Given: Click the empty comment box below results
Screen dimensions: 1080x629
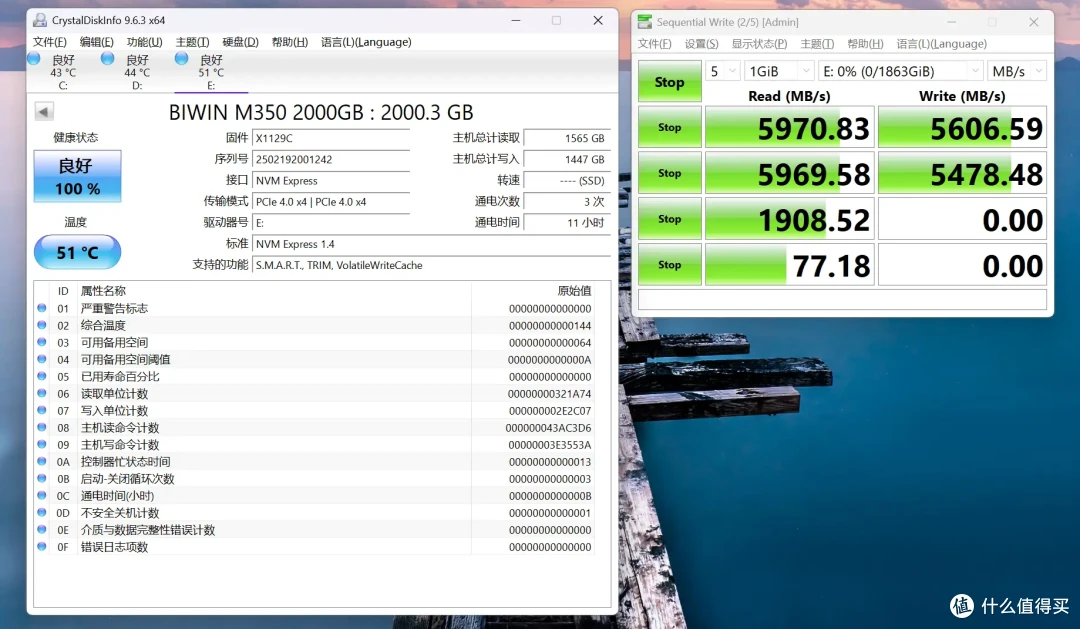Looking at the screenshot, I should pos(842,300).
